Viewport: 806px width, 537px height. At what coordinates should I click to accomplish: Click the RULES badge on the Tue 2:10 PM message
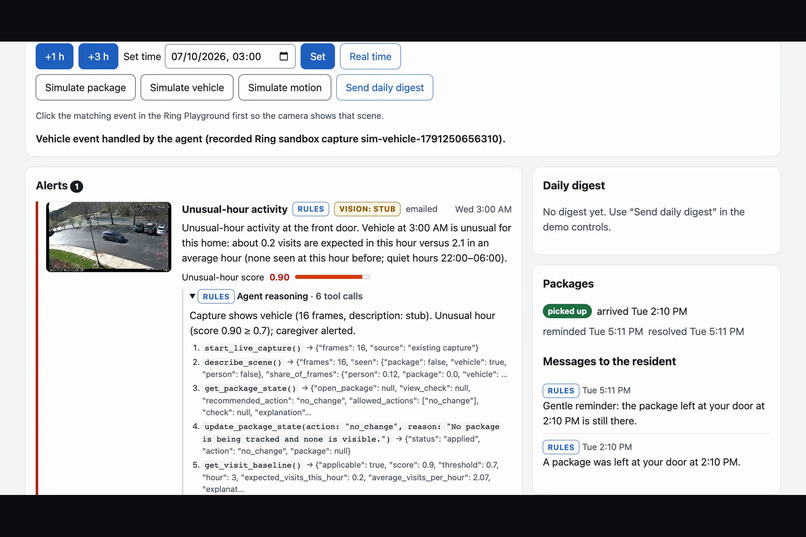[561, 447]
